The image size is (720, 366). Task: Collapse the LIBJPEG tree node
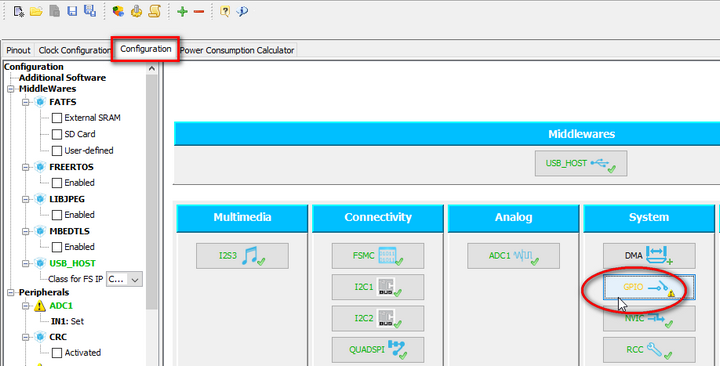click(26, 199)
